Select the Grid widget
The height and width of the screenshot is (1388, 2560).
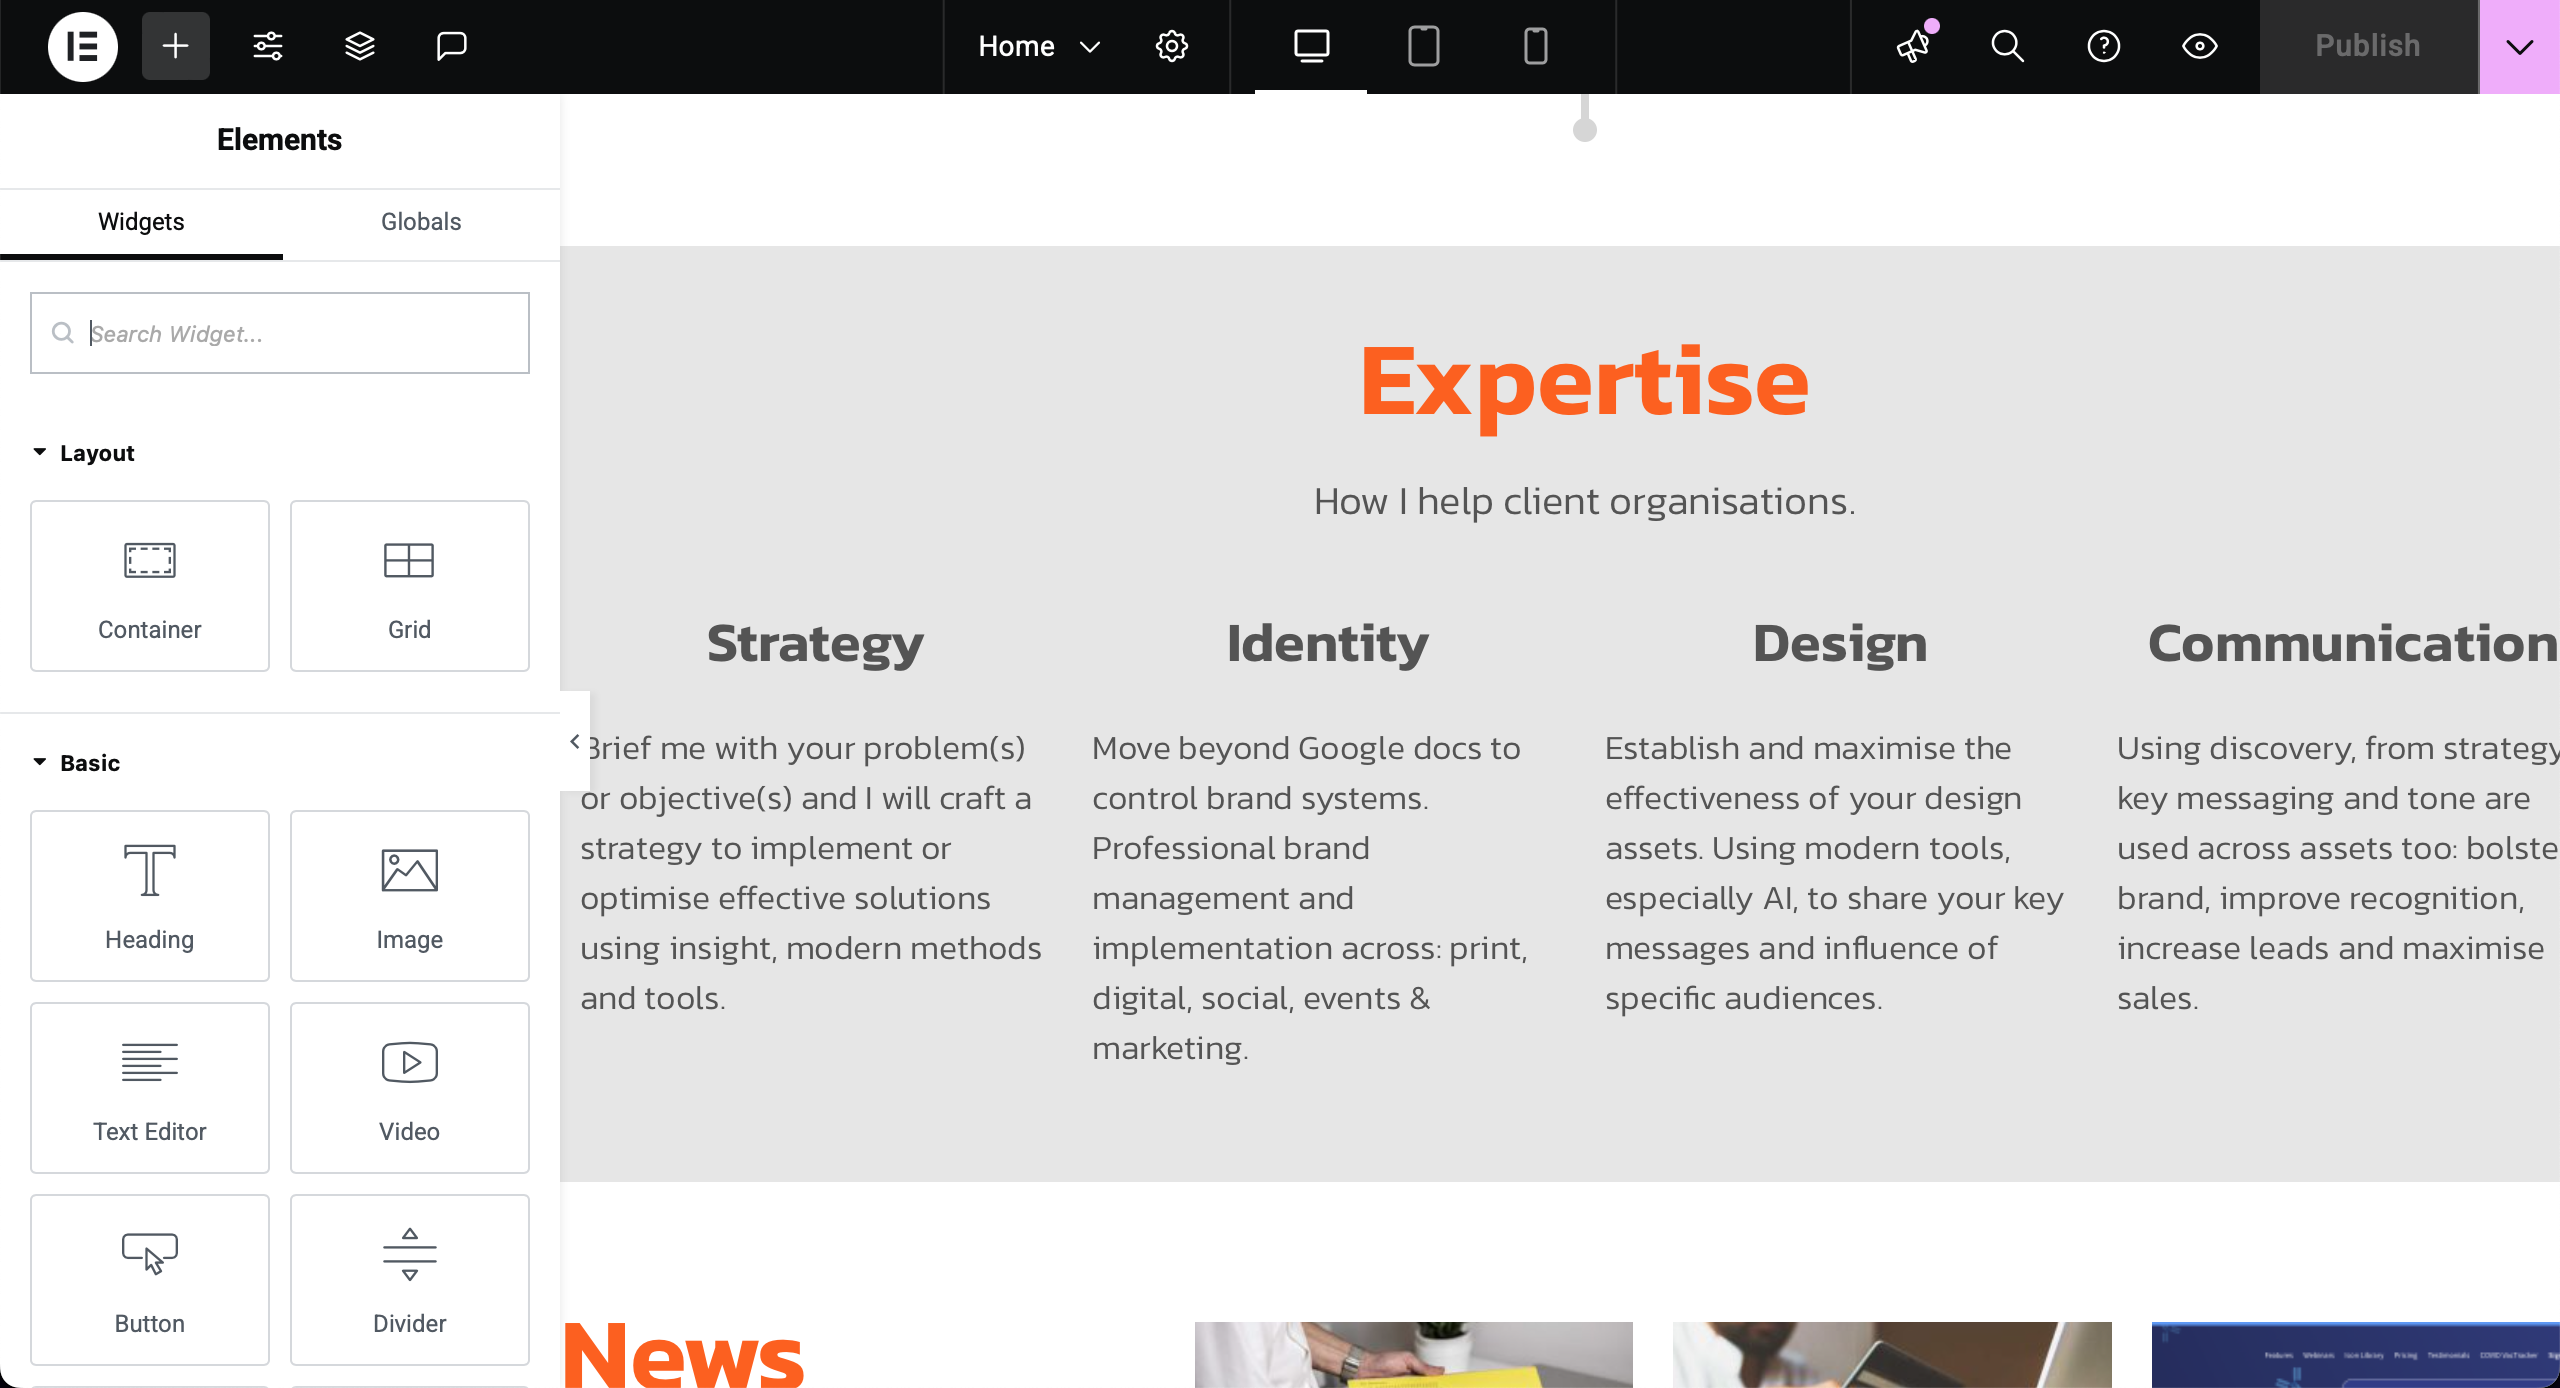point(410,586)
